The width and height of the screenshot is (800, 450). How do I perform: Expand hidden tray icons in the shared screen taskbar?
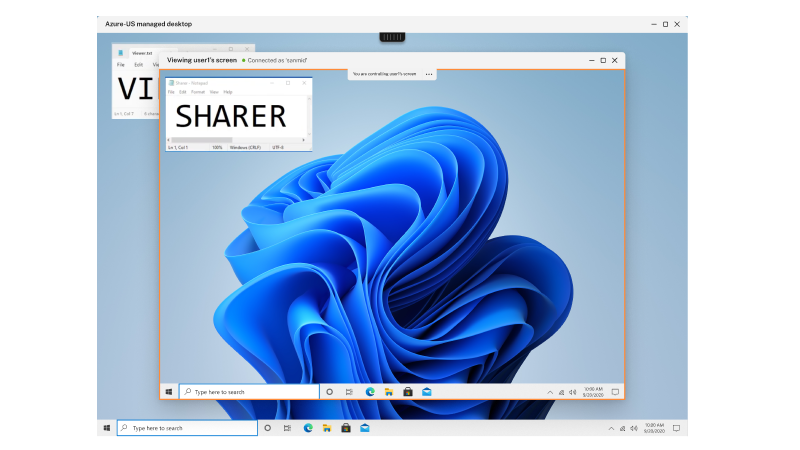click(550, 392)
